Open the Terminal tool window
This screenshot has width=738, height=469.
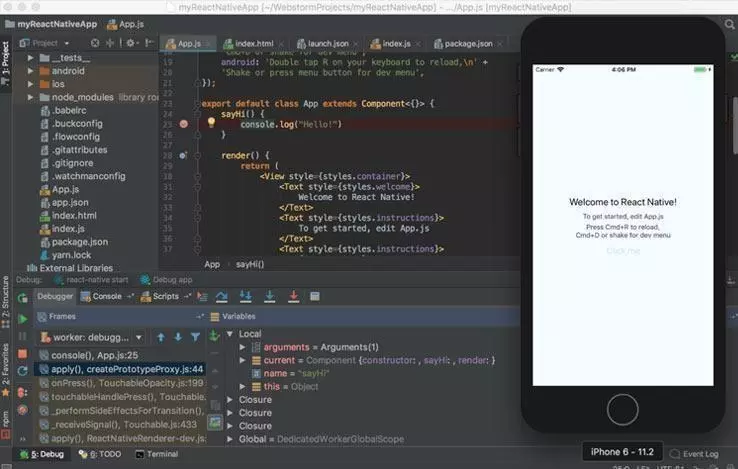coord(157,454)
